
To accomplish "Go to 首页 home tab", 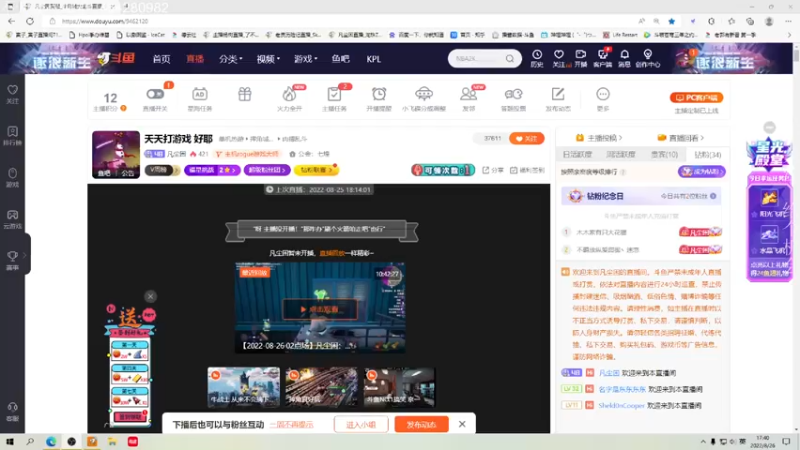I will (x=161, y=59).
